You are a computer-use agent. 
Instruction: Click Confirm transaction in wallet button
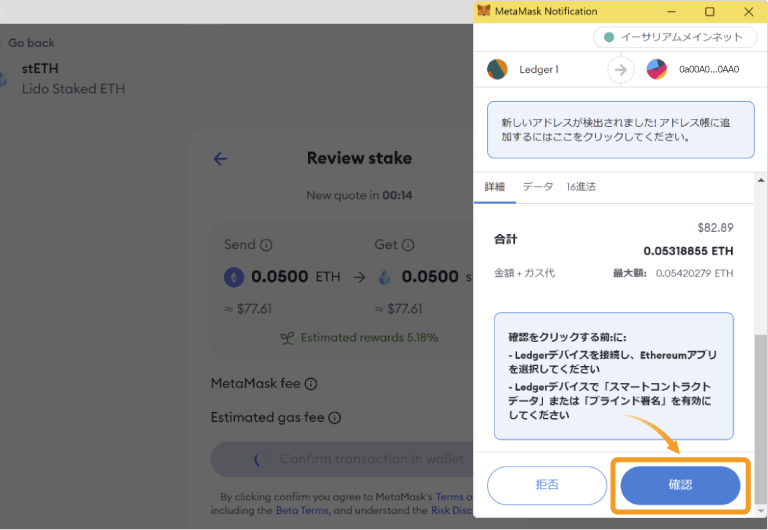click(x=342, y=459)
